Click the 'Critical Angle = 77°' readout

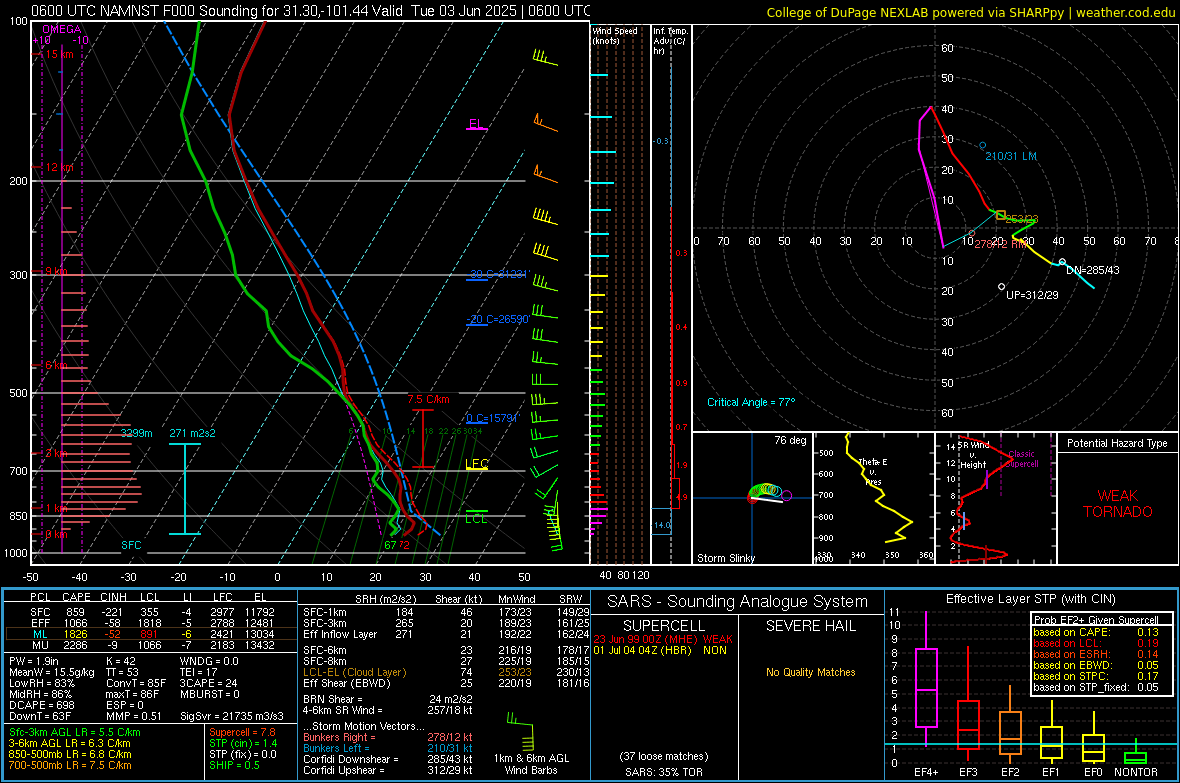(x=751, y=402)
